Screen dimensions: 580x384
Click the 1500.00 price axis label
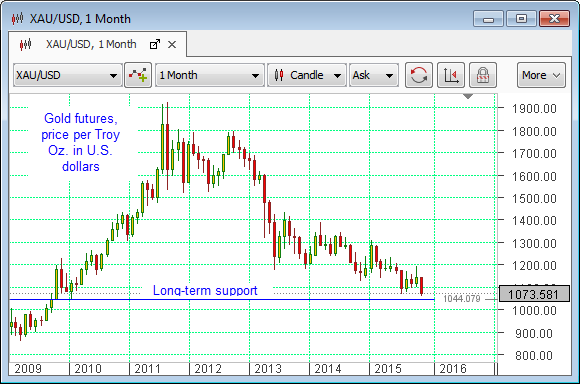tap(534, 199)
